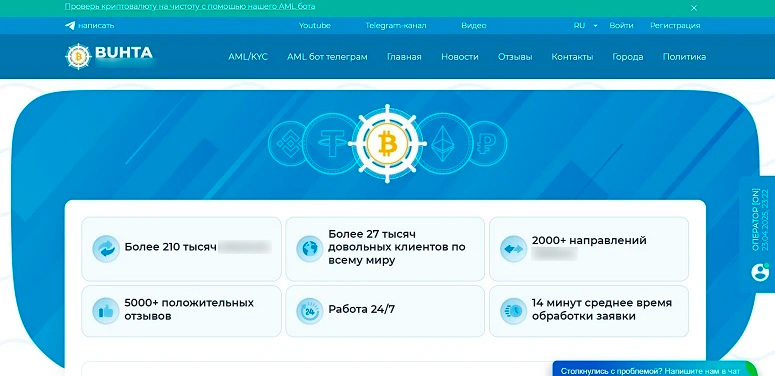Open AML бот телеграм menu item
This screenshot has width=775, height=376.
pyautogui.click(x=327, y=57)
